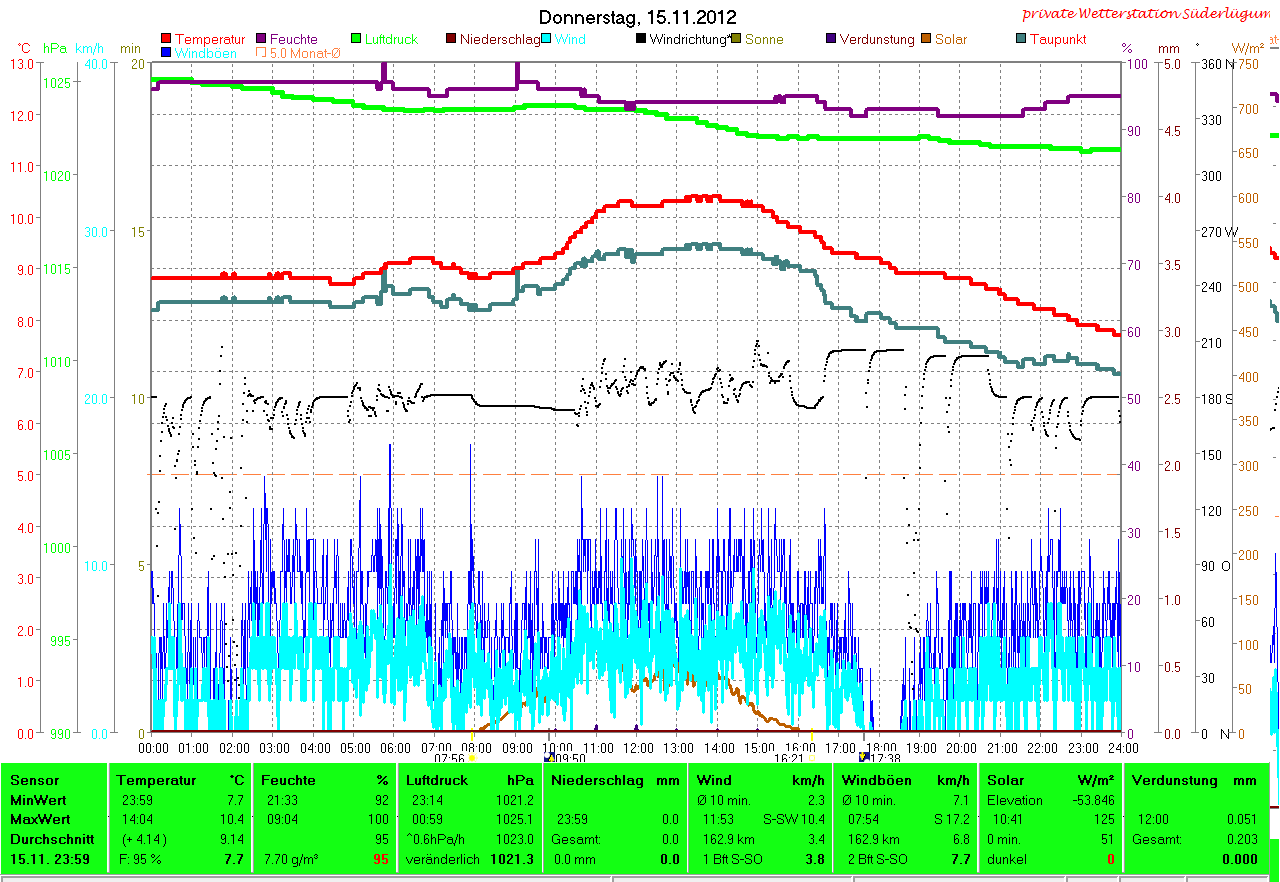Select the green Luftdruck legend marker
Image resolution: width=1280 pixels, height=882 pixels.
click(357, 40)
